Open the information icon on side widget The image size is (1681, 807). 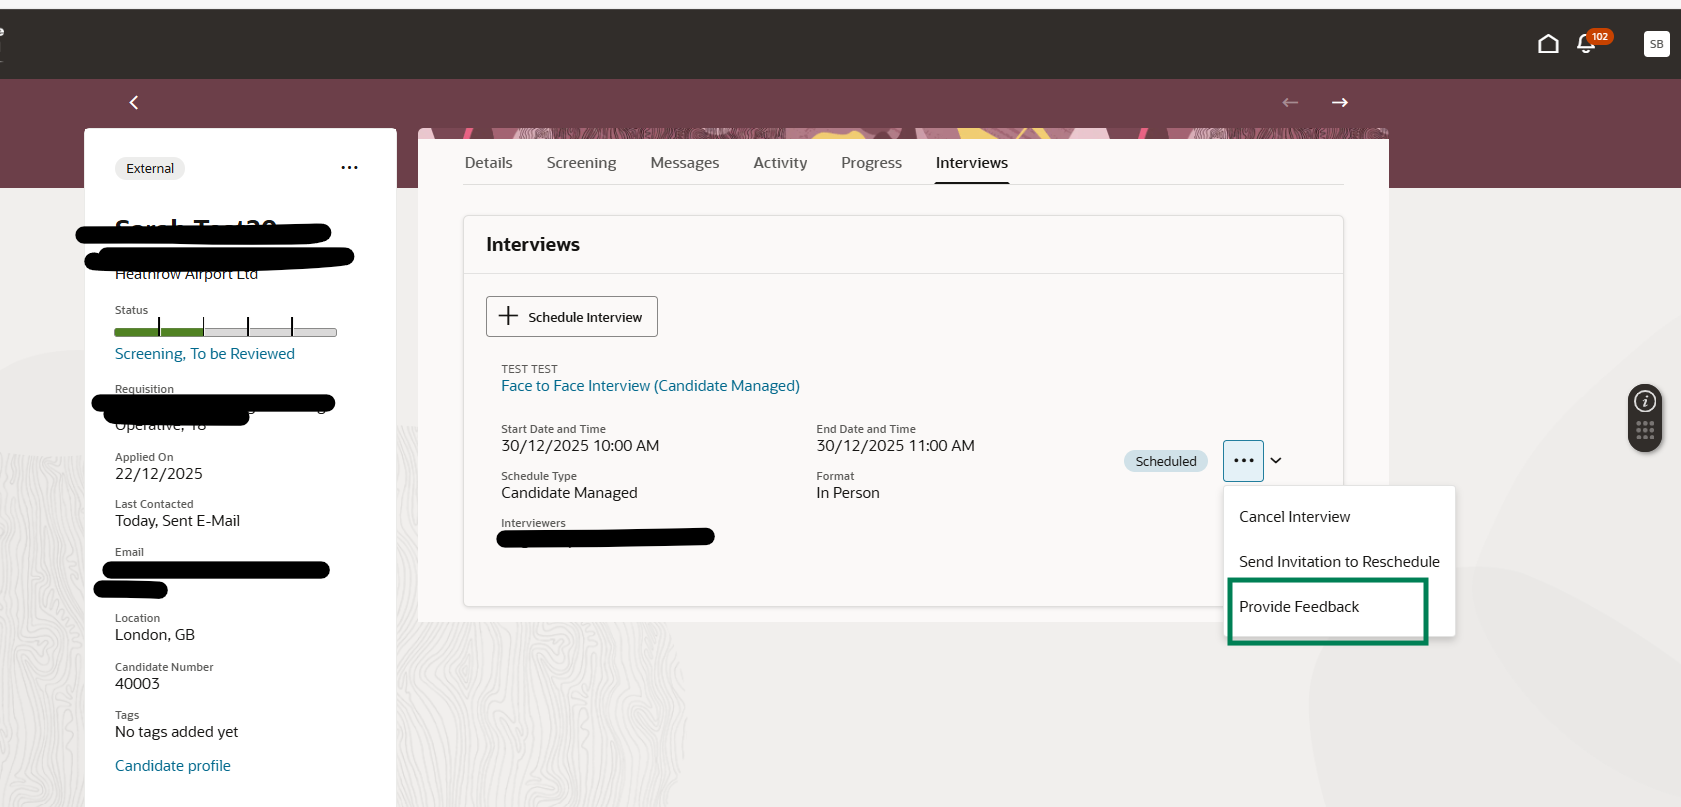pyautogui.click(x=1645, y=402)
